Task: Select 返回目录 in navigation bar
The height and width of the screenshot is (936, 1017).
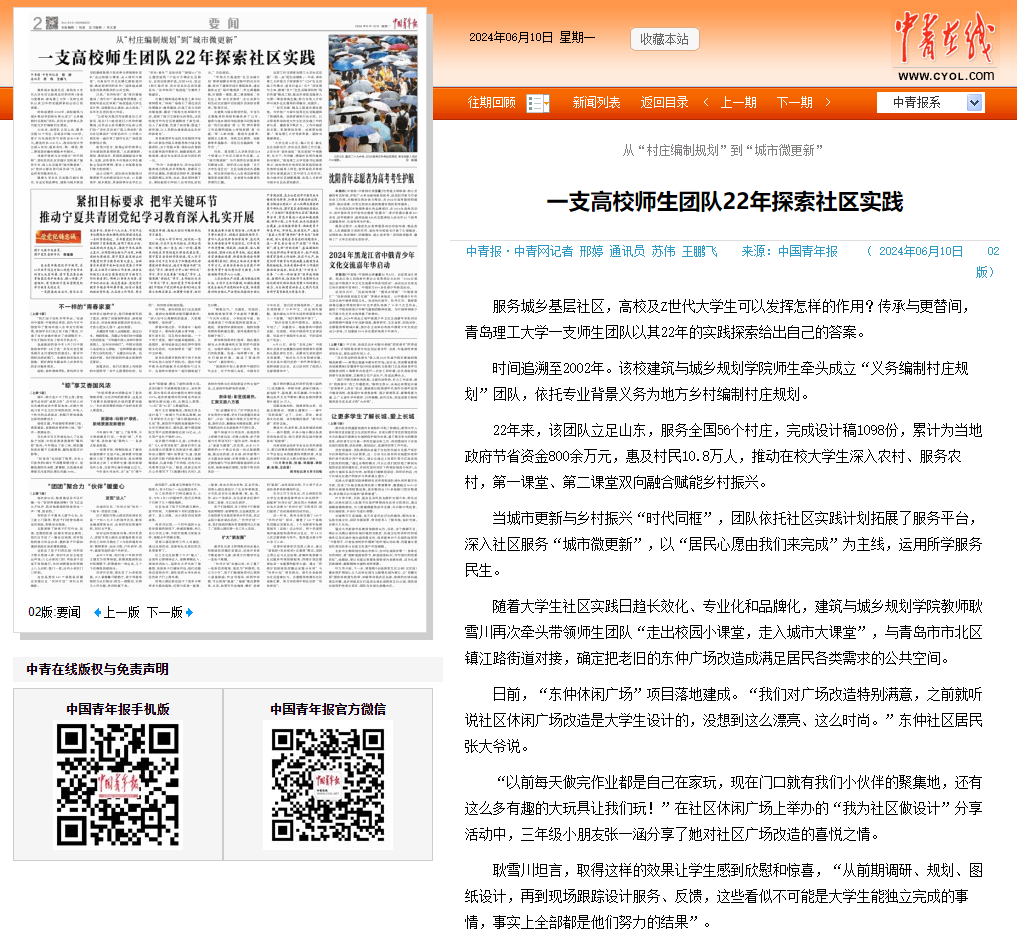Action: [664, 103]
